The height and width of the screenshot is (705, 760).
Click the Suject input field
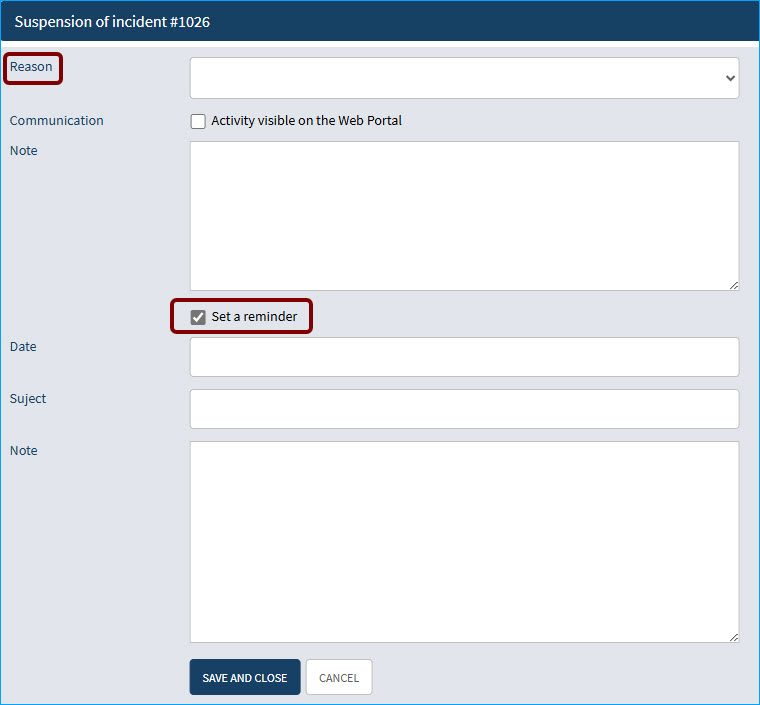pos(464,409)
